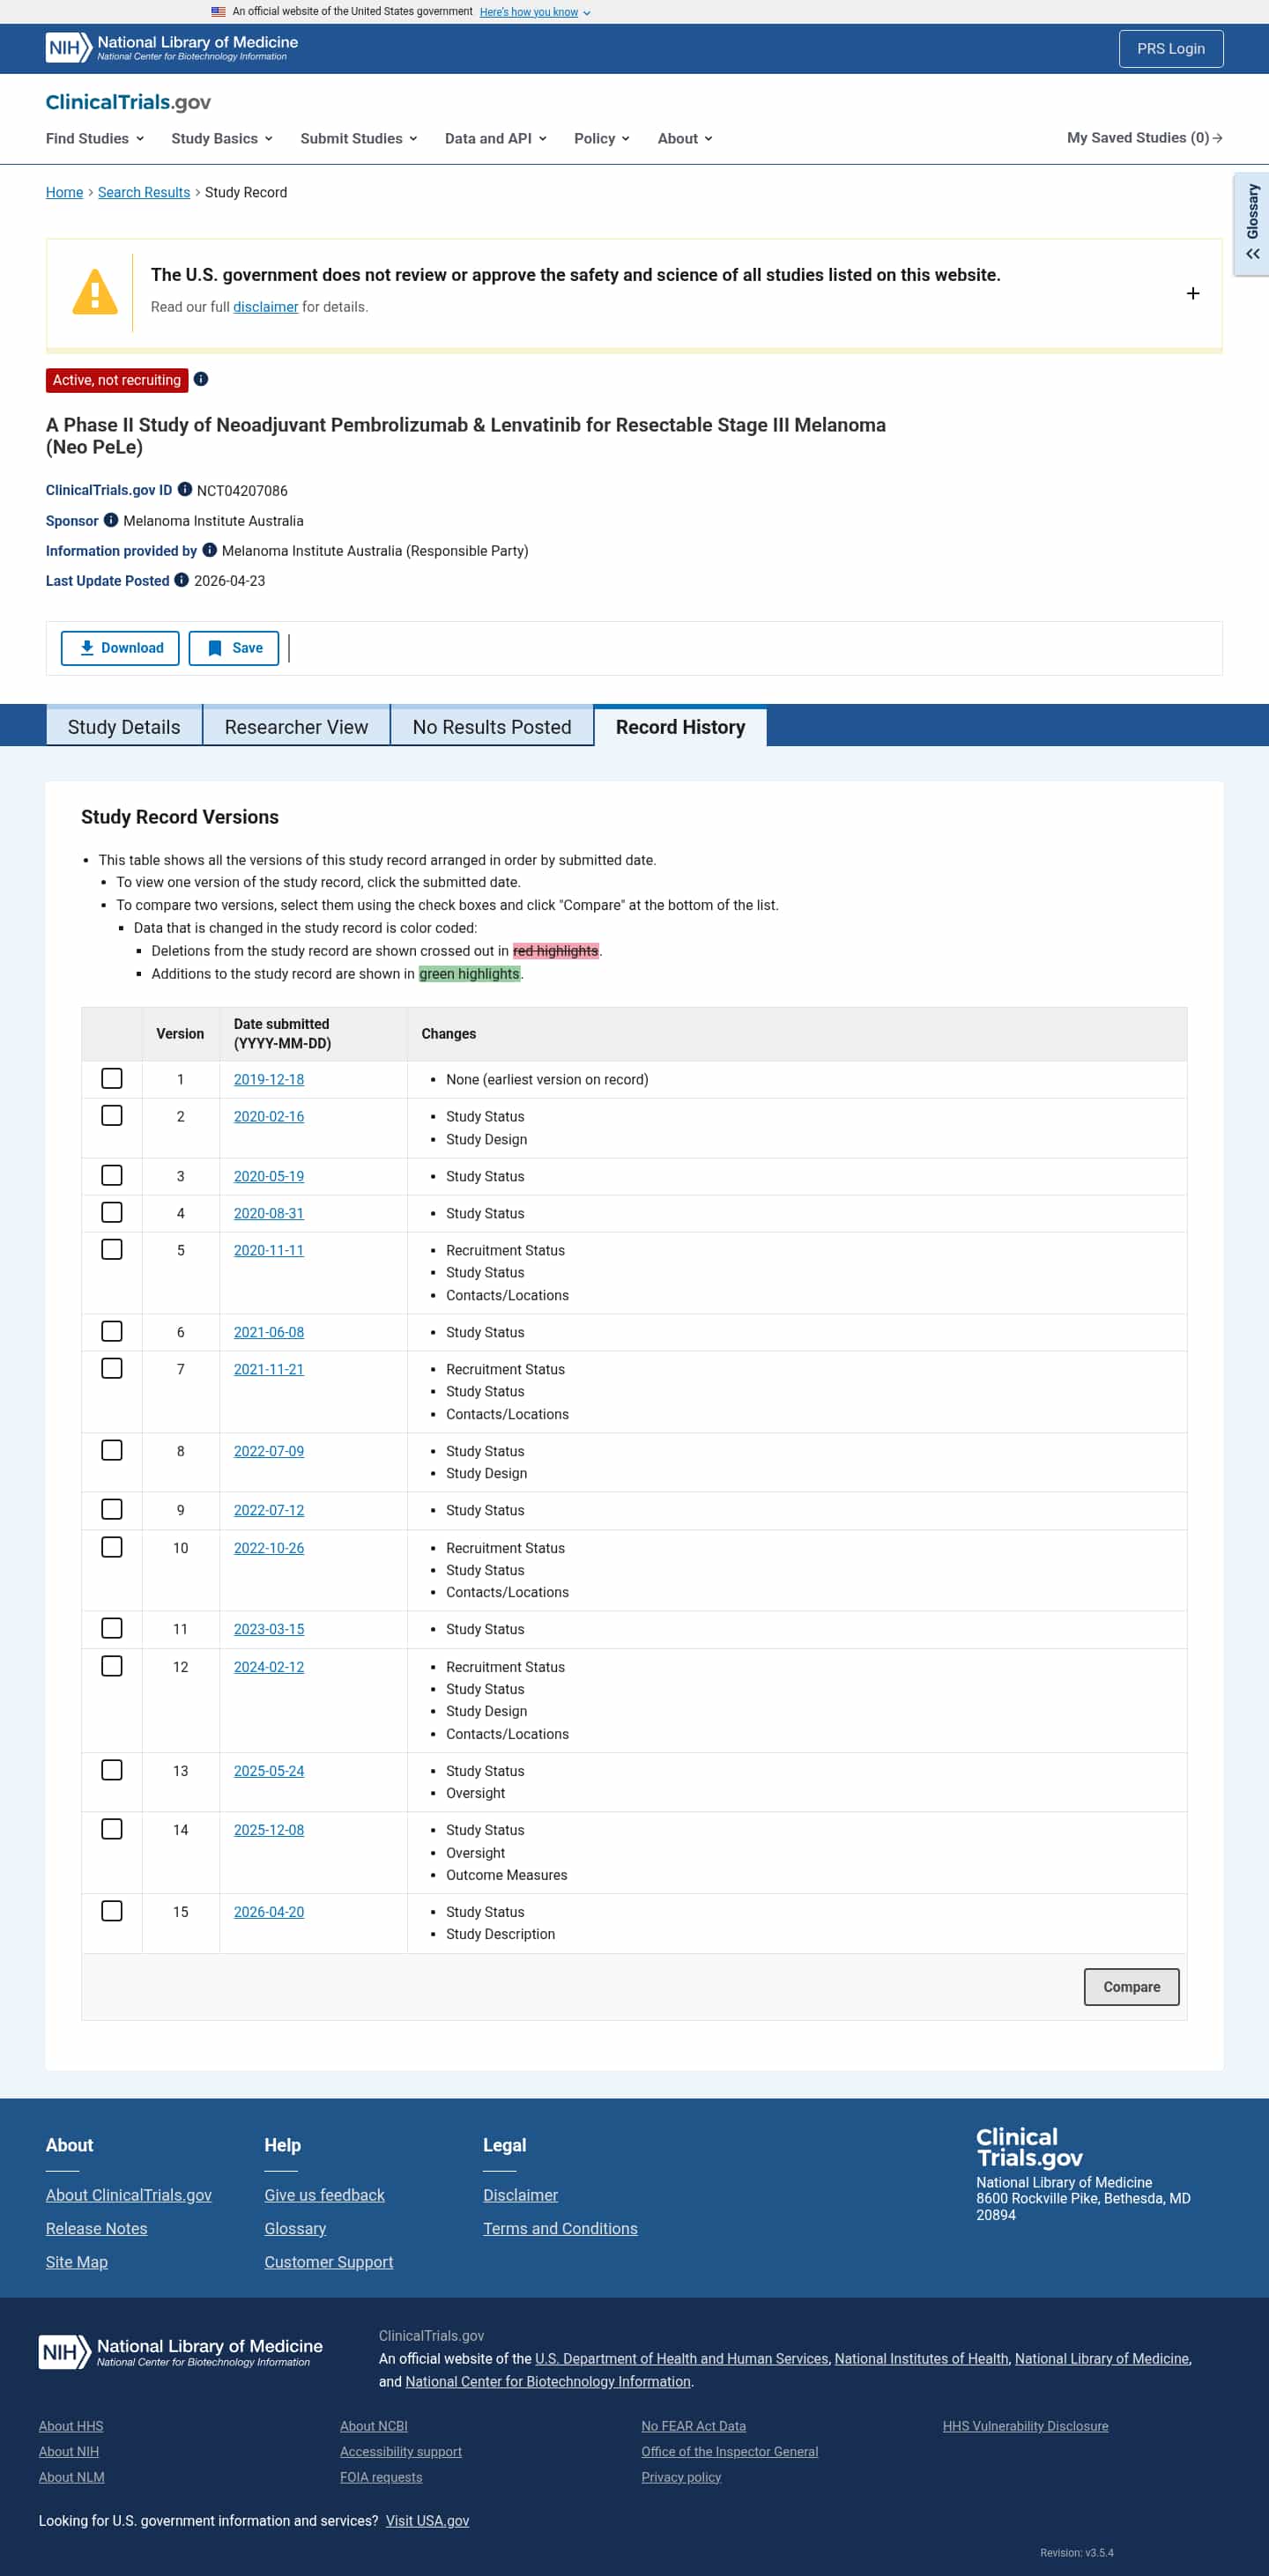Click the info icon beside Last Update Posted
Viewport: 1269px width, 2576px height.
point(182,580)
